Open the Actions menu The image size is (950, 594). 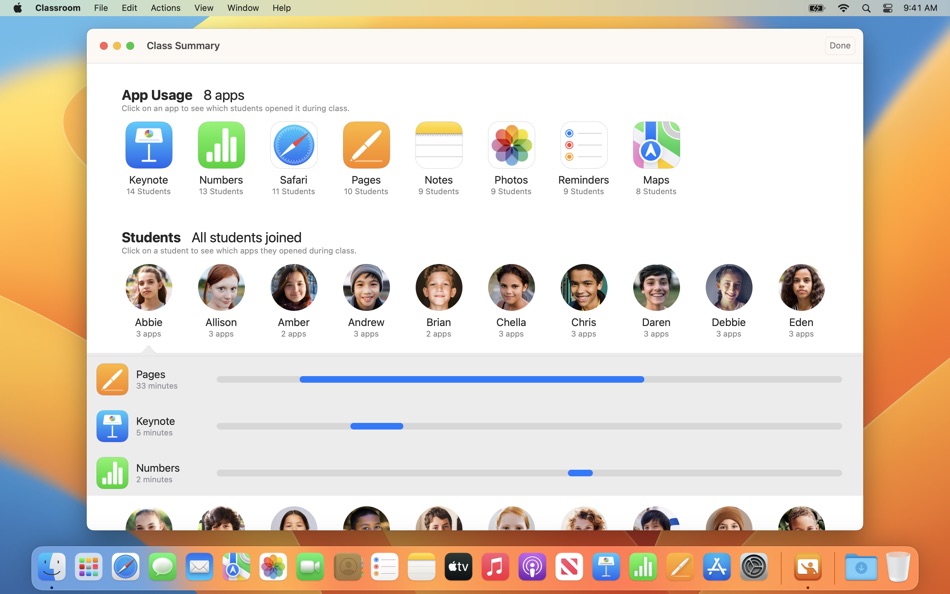[165, 8]
